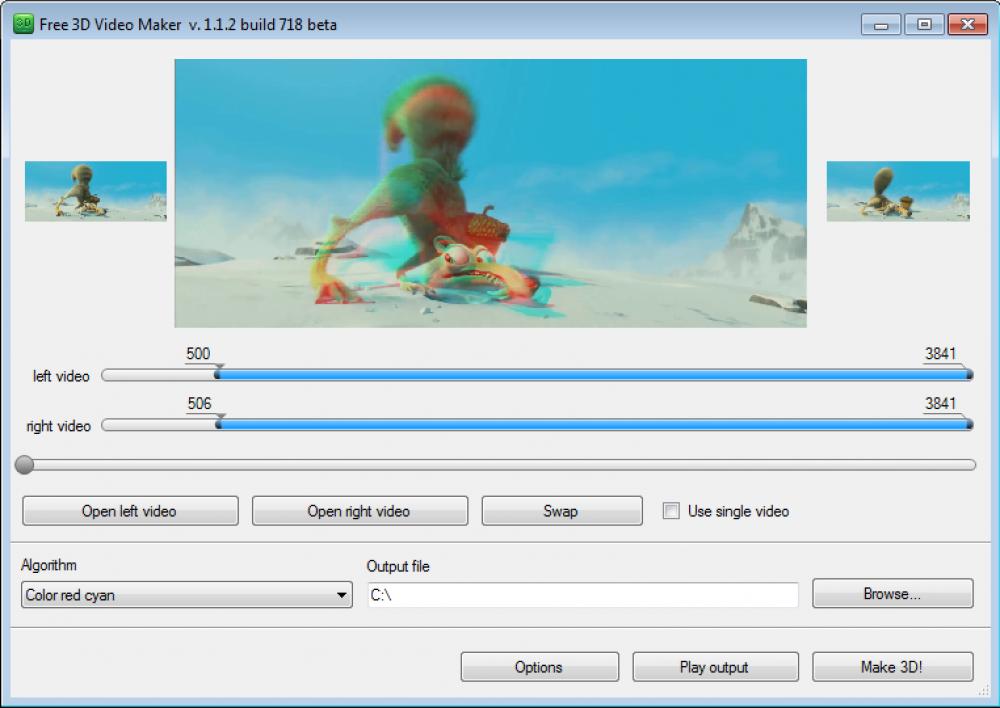Click end handle at 3841 on left video slider

[x=968, y=375]
